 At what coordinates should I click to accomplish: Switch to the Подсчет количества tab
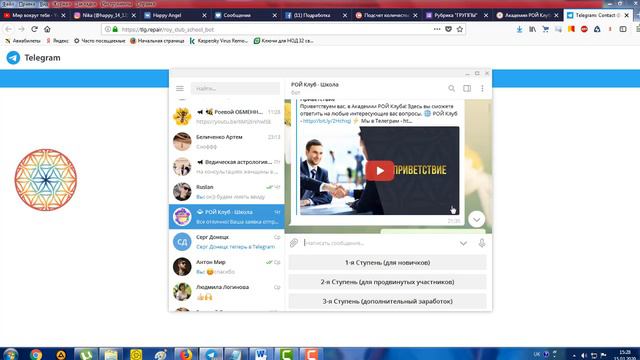386,15
